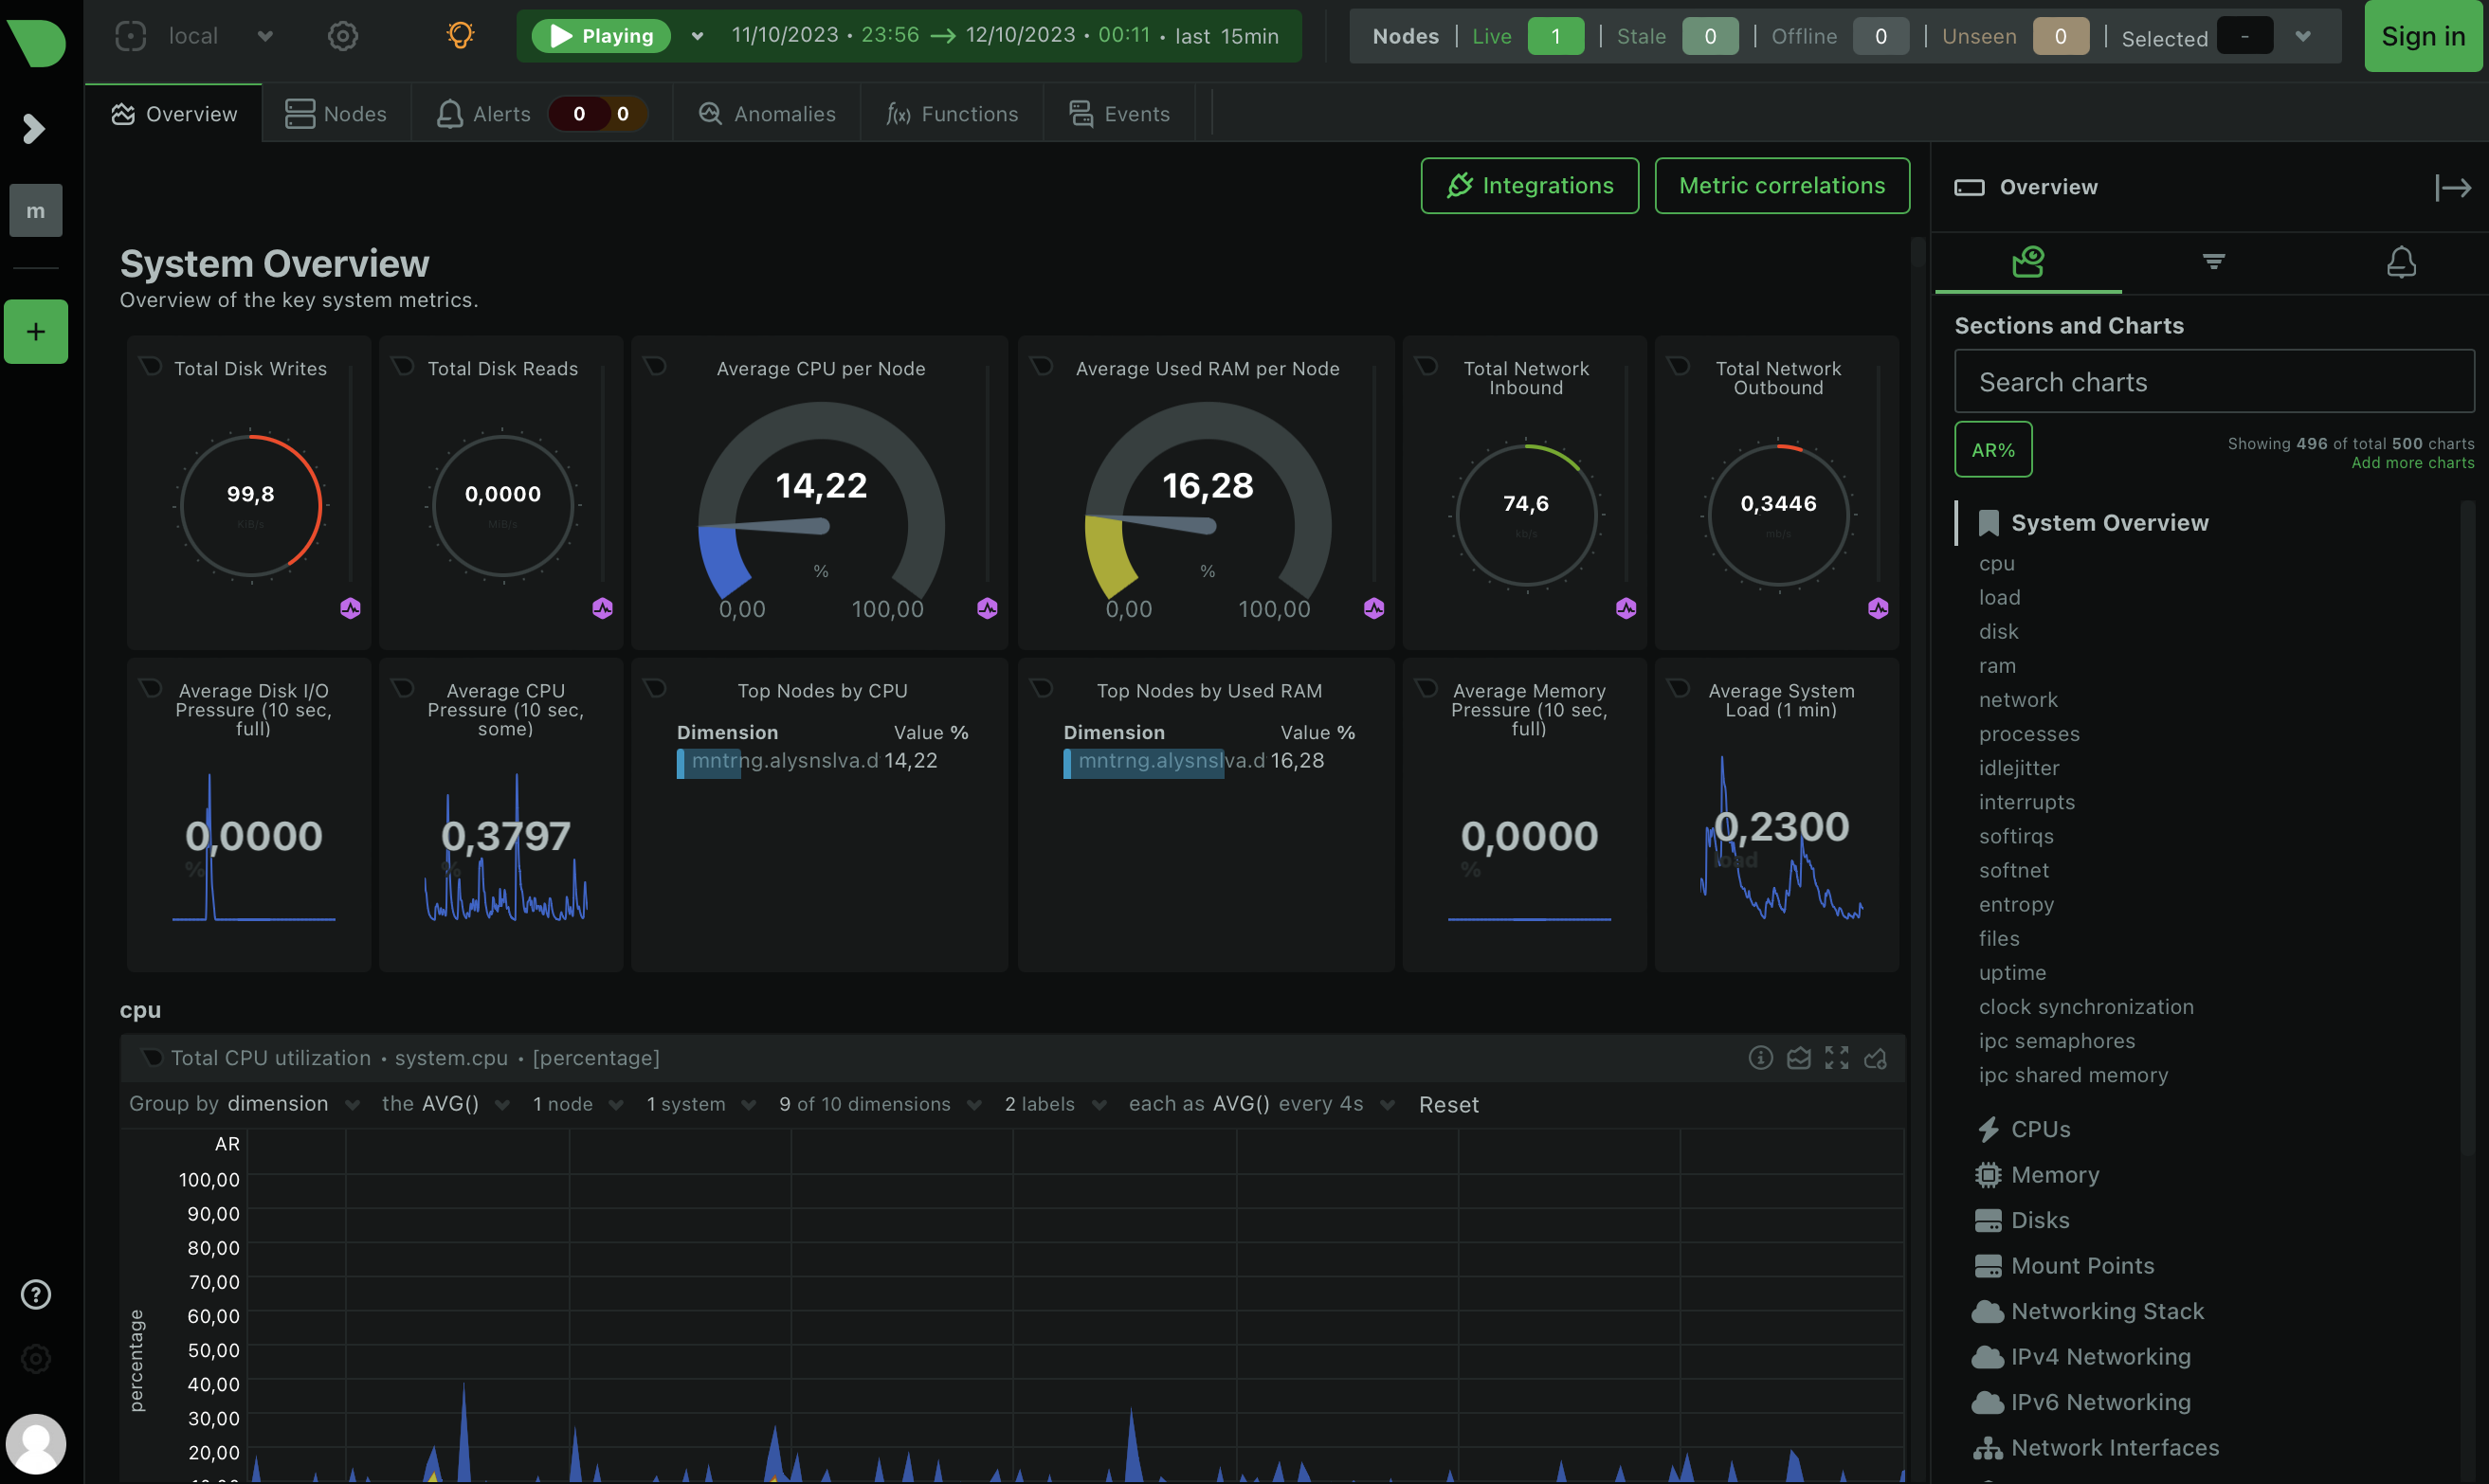Toggle the AR% filter button
The image size is (2489, 1484).
coord(1992,450)
